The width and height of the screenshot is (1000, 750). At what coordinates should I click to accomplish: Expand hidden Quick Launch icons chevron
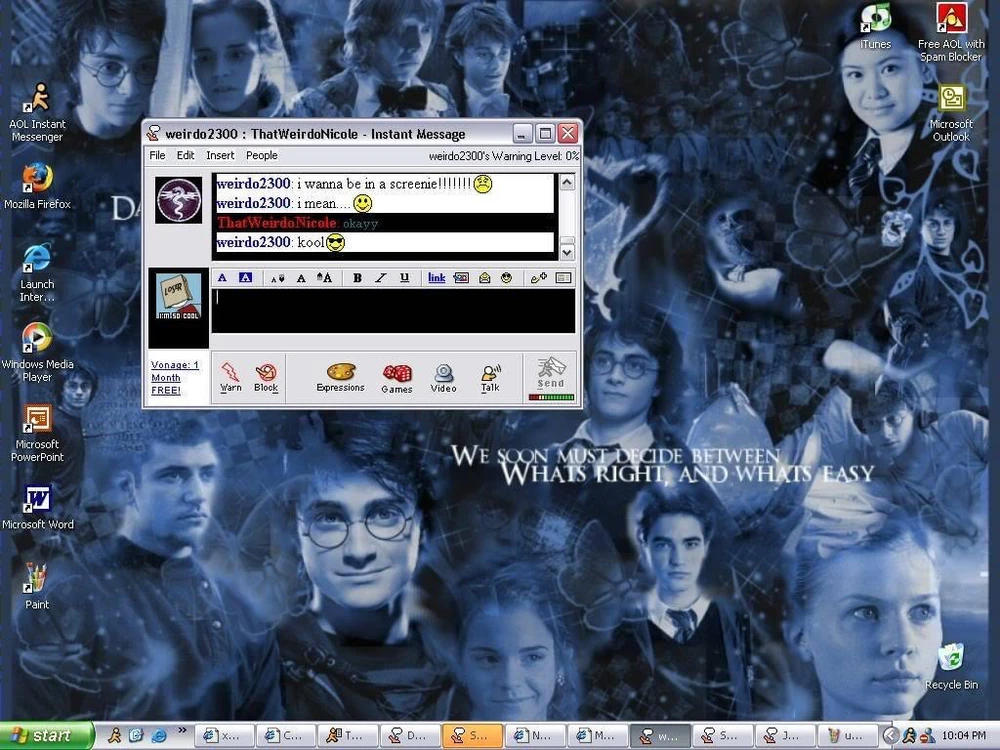(181, 732)
